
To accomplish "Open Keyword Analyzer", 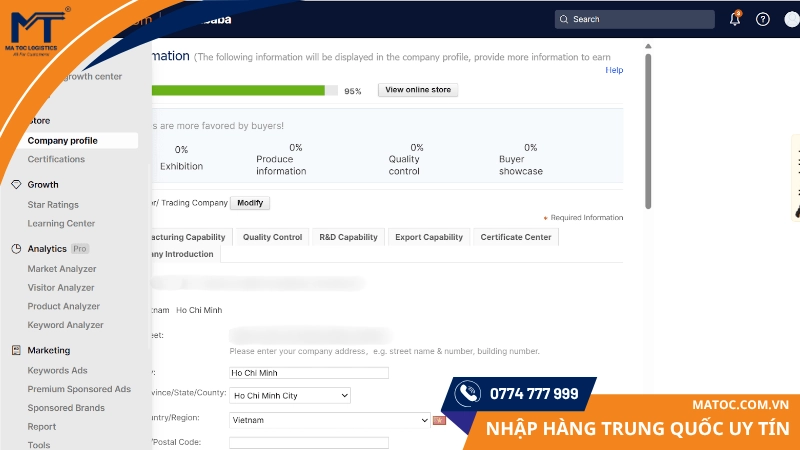I will [65, 325].
